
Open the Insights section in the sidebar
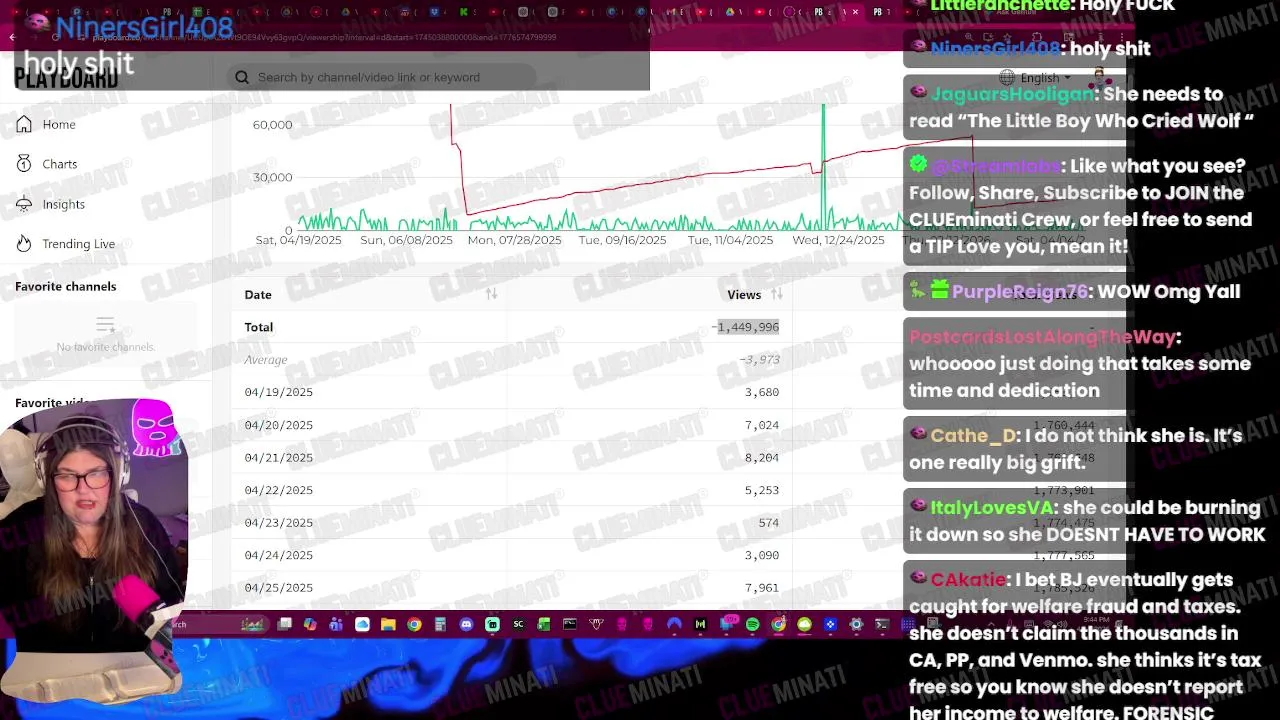click(x=50, y=204)
